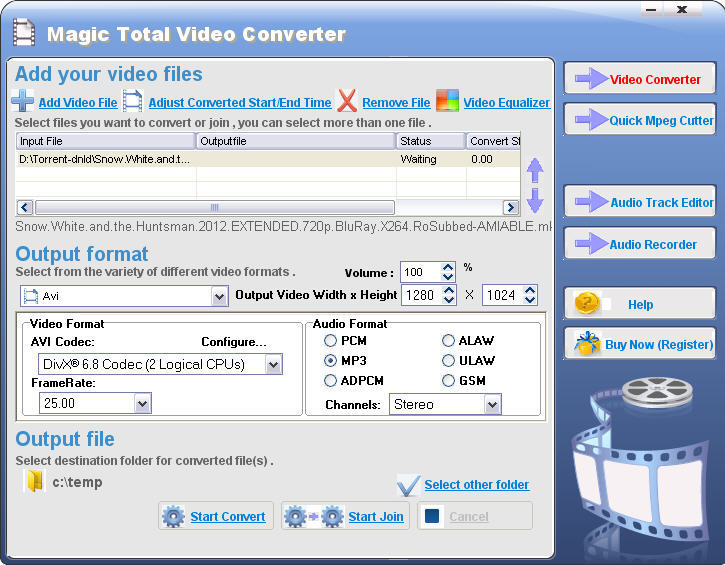Click the Add Video File link
The image size is (725, 565).
(78, 103)
